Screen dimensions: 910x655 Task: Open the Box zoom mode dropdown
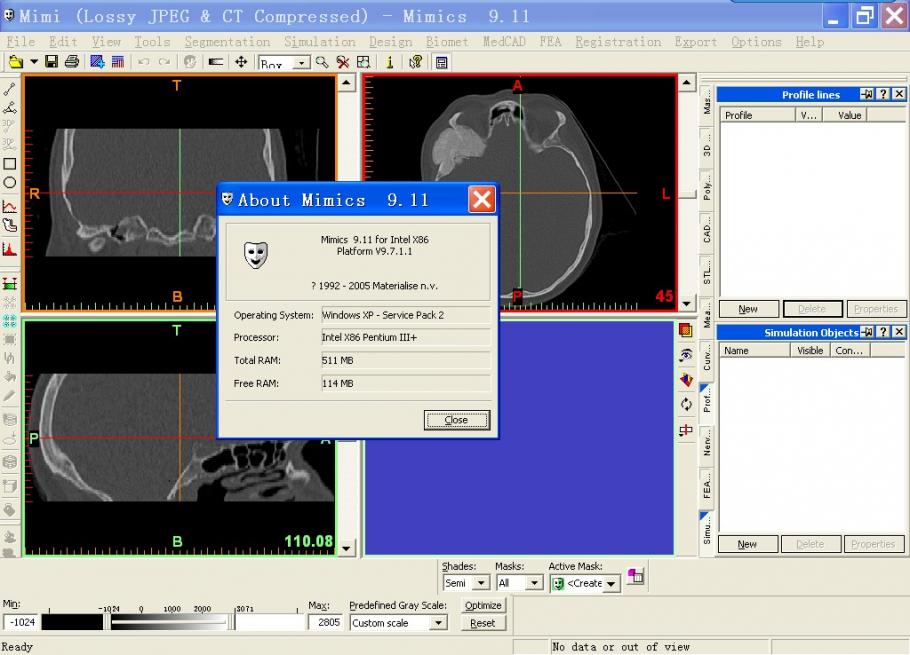click(x=302, y=63)
